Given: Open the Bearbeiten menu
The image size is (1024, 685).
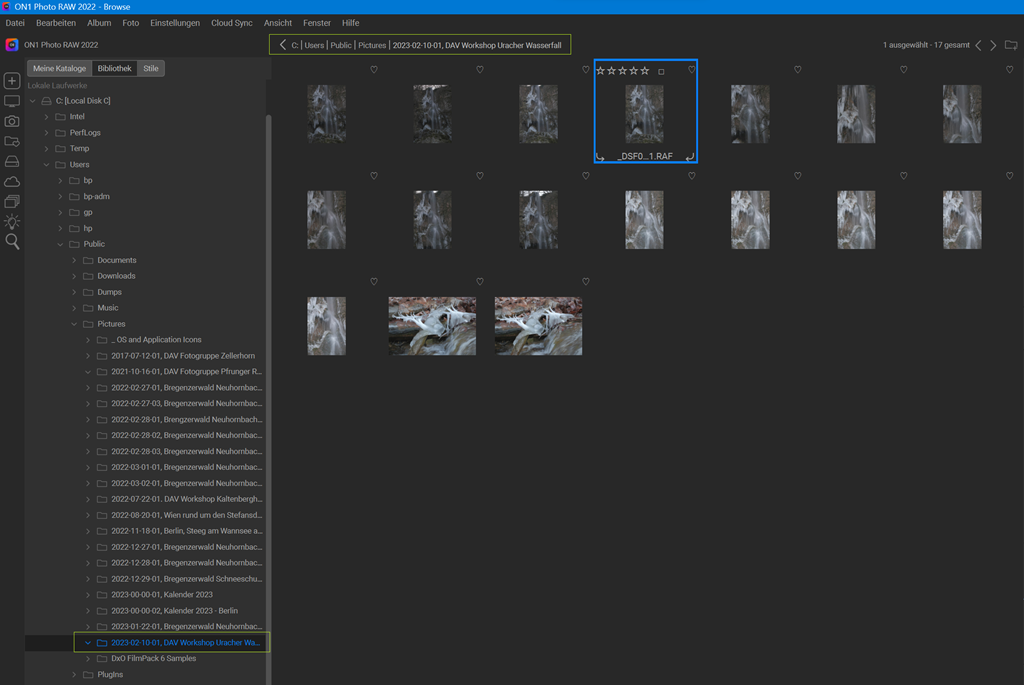Looking at the screenshot, I should click(x=55, y=23).
